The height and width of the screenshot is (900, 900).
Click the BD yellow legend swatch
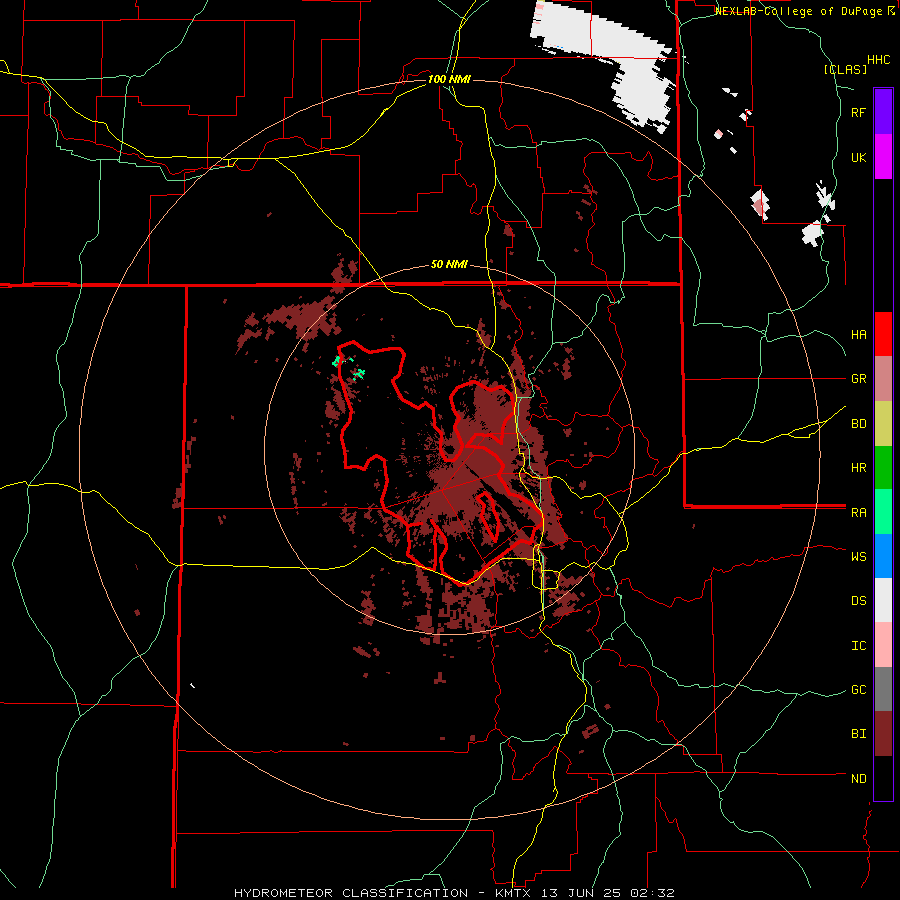883,424
